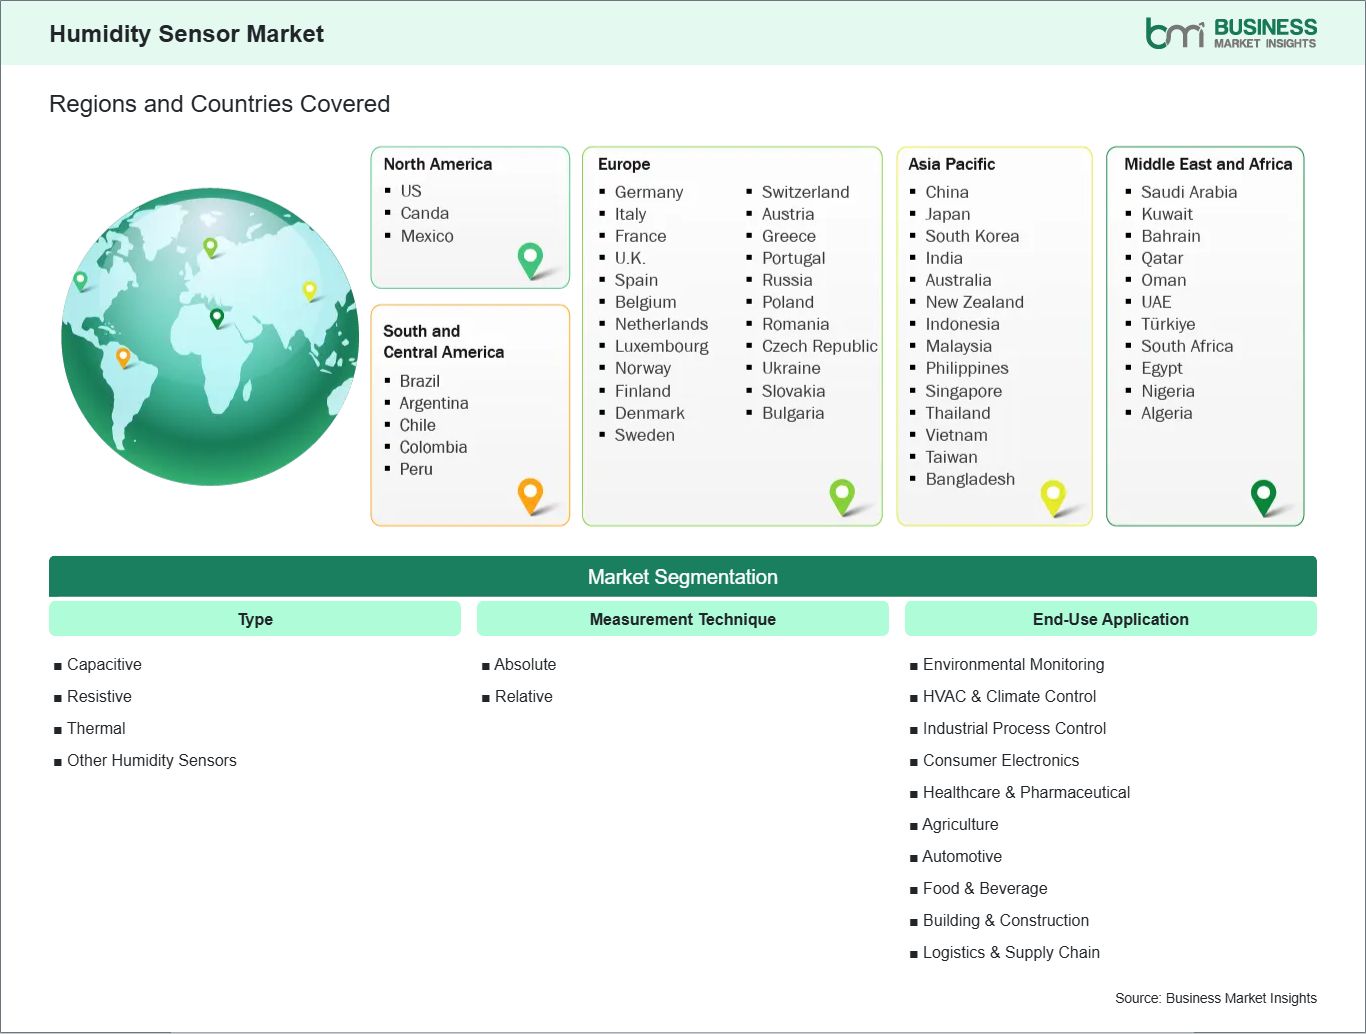Click the yellow pin in Asia Pacific box
The image size is (1366, 1034).
tap(1053, 495)
